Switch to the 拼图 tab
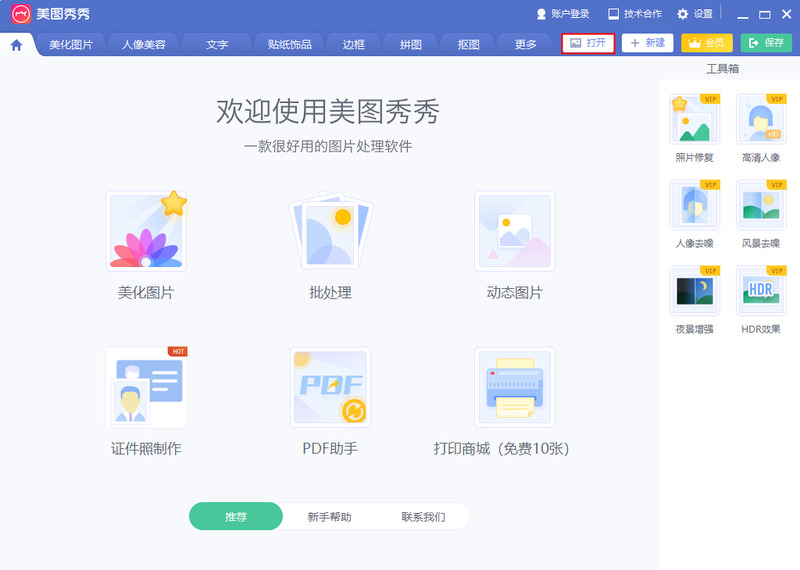 coord(411,44)
